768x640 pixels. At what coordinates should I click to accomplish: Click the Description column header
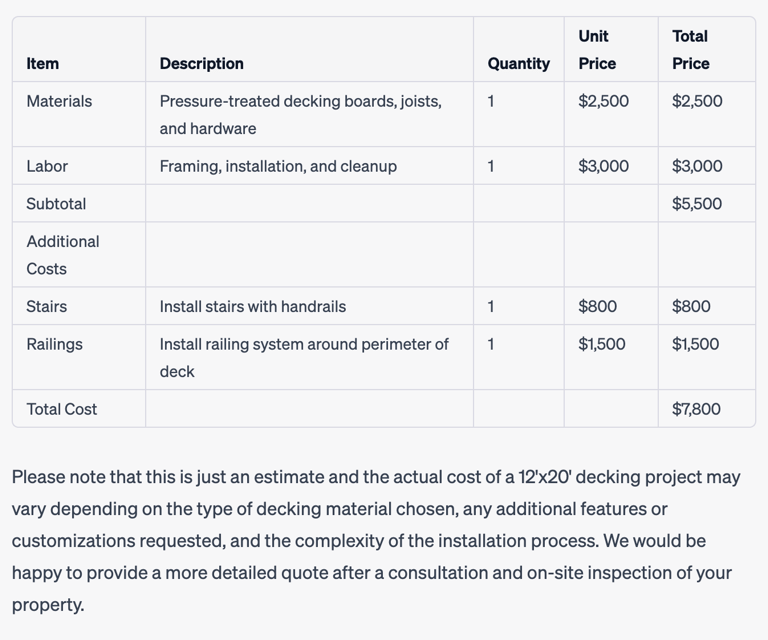(201, 64)
